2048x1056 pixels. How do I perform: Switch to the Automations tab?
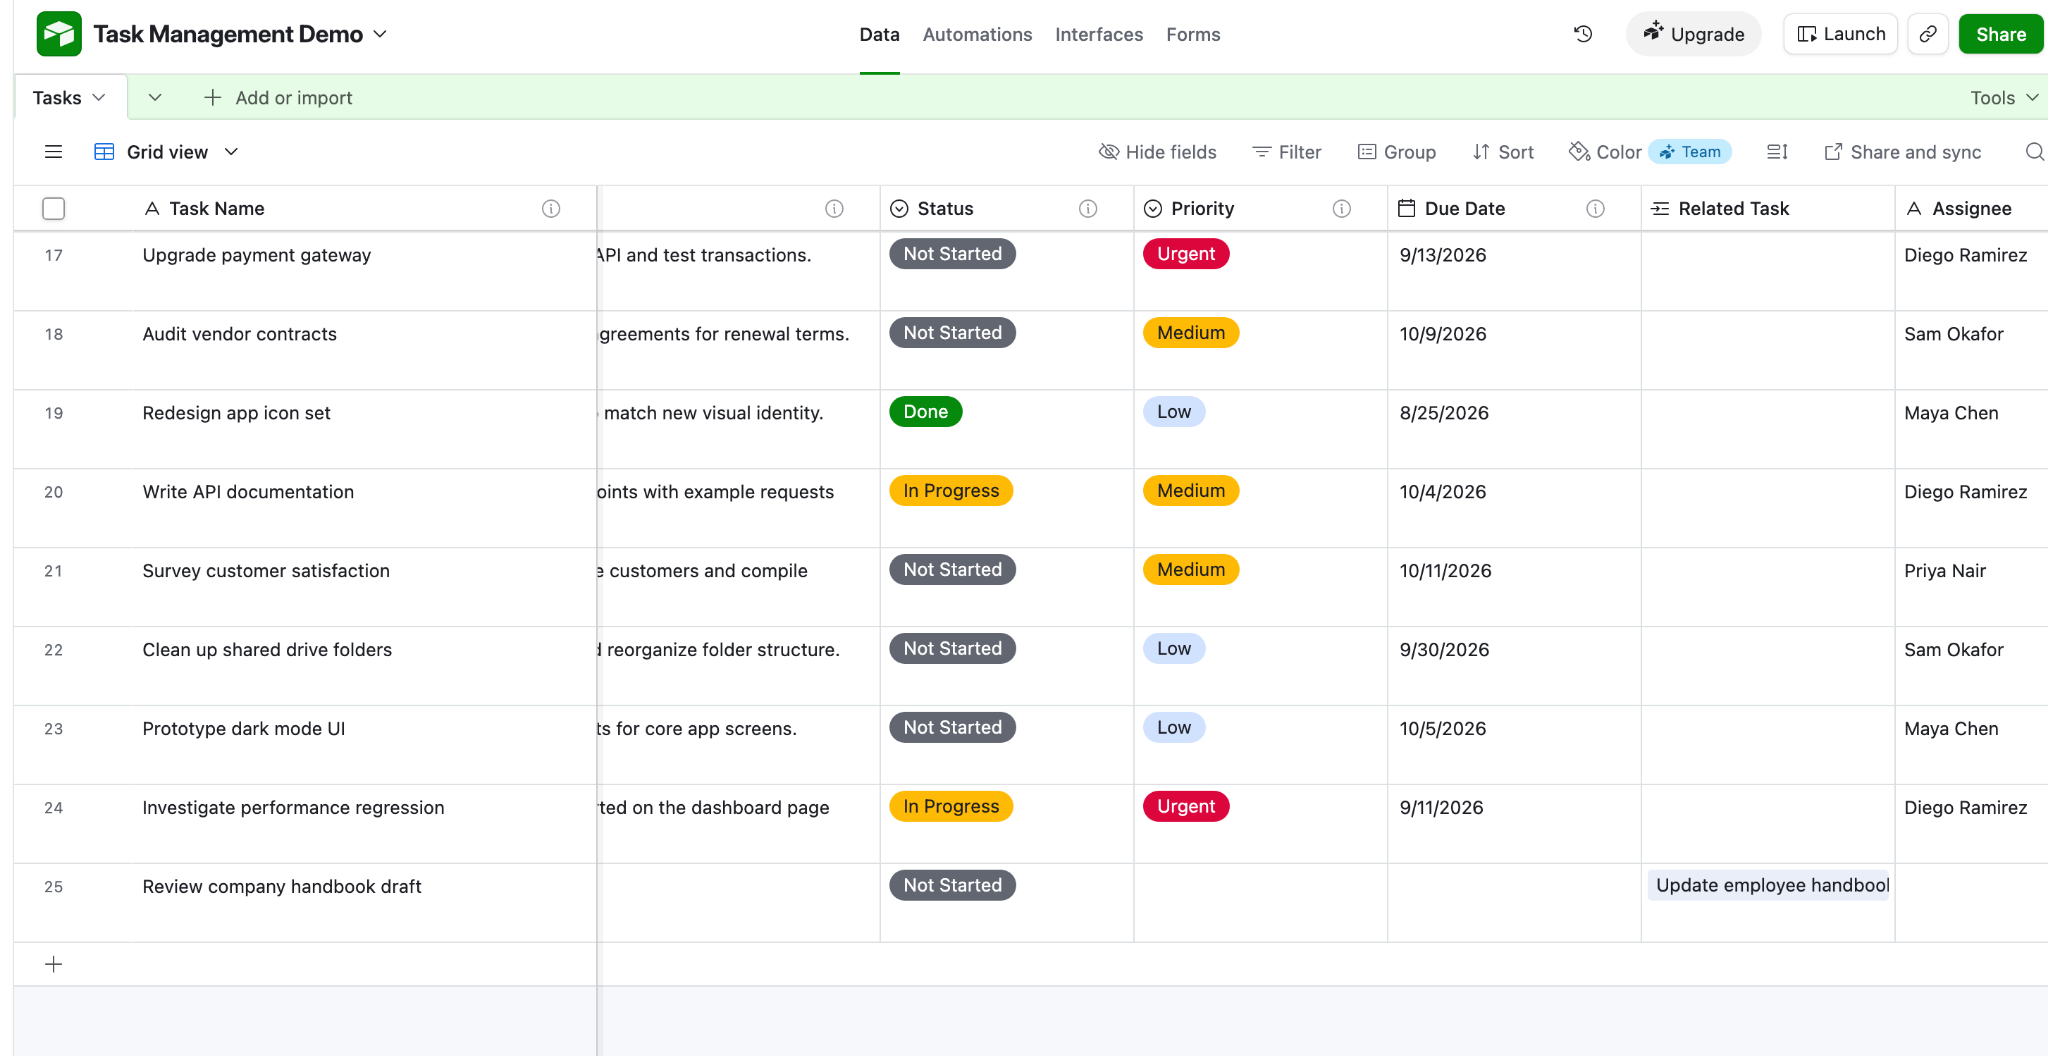[977, 34]
